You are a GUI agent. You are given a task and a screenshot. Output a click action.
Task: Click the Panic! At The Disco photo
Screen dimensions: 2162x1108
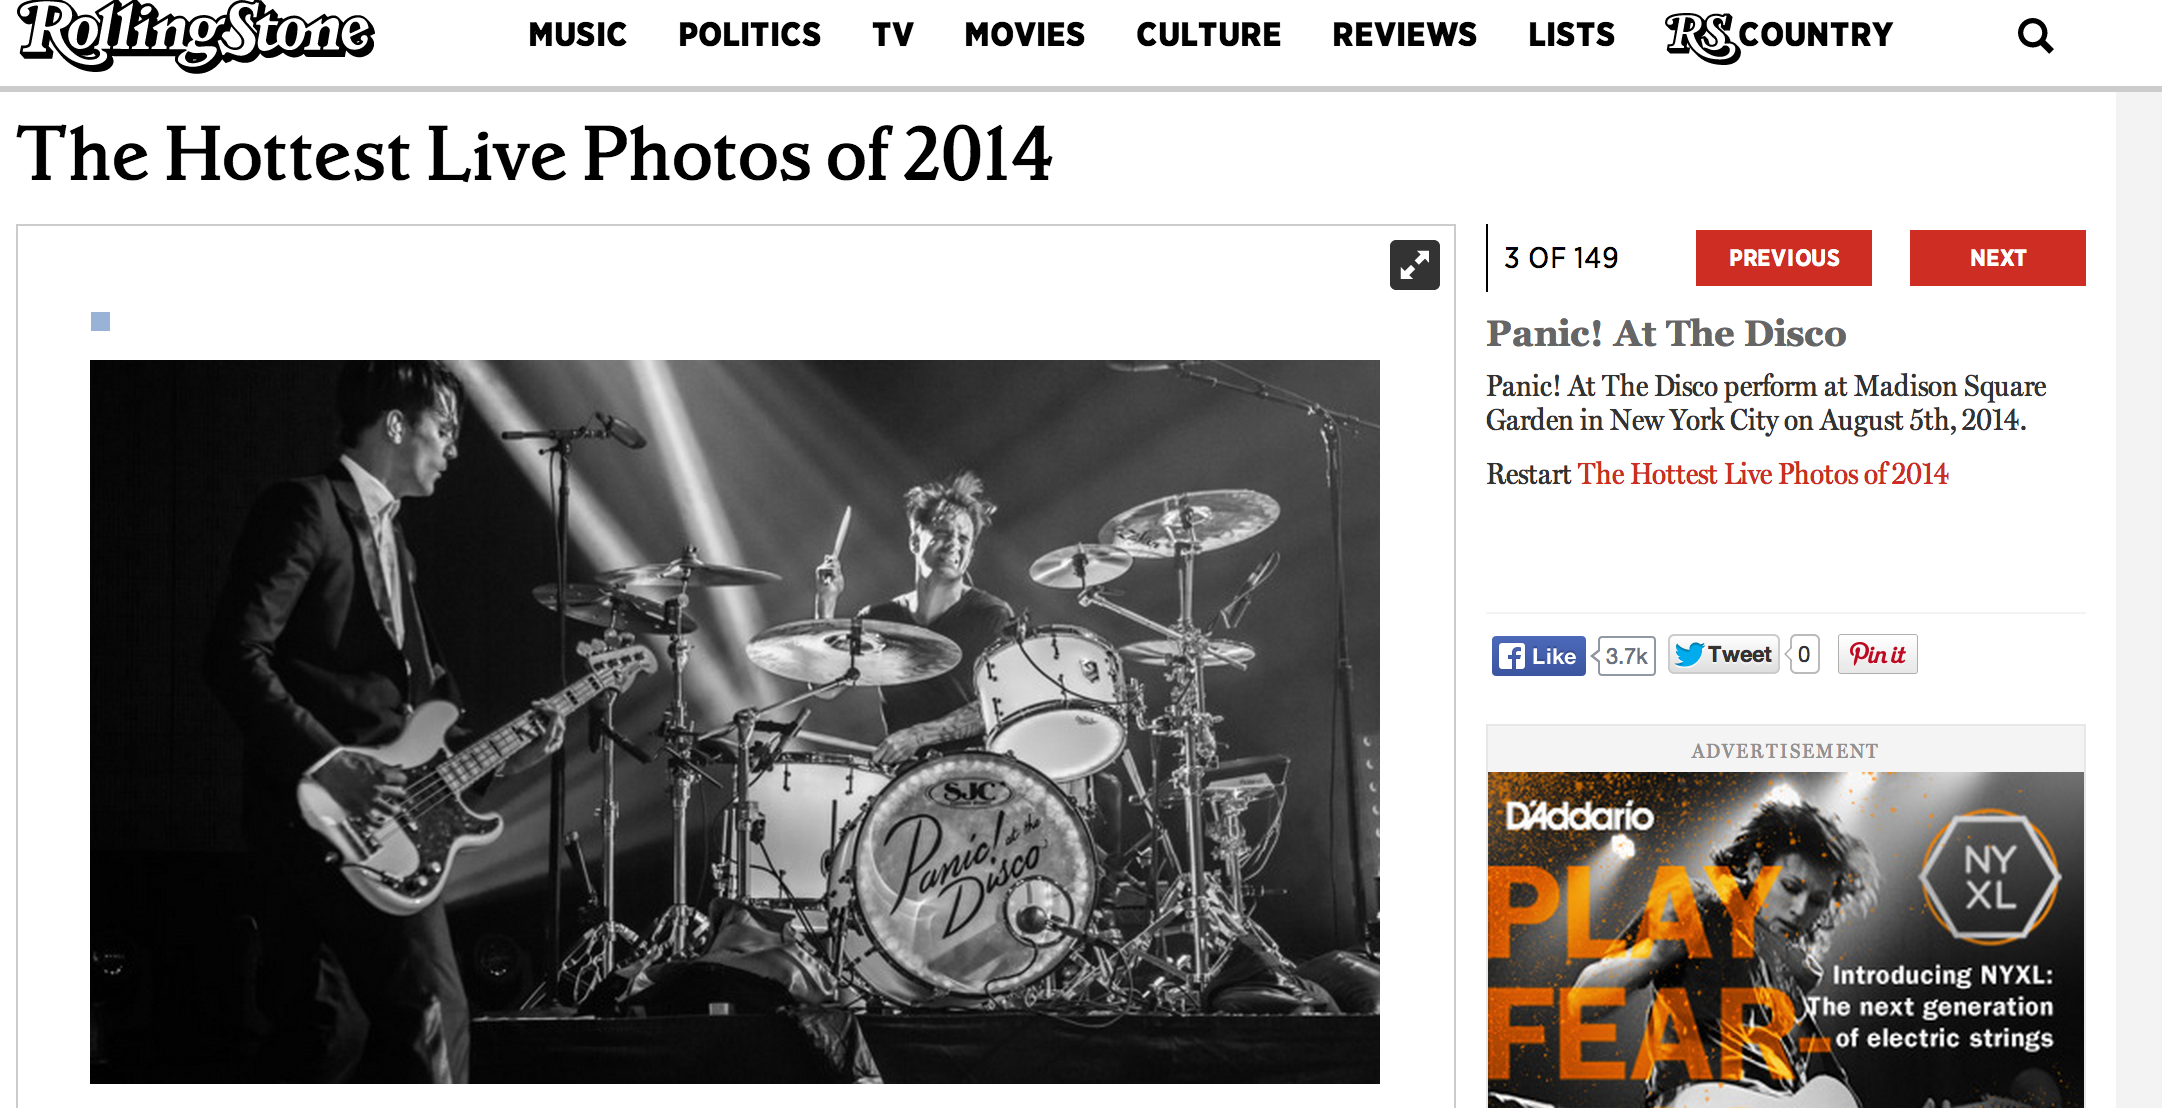click(x=735, y=722)
